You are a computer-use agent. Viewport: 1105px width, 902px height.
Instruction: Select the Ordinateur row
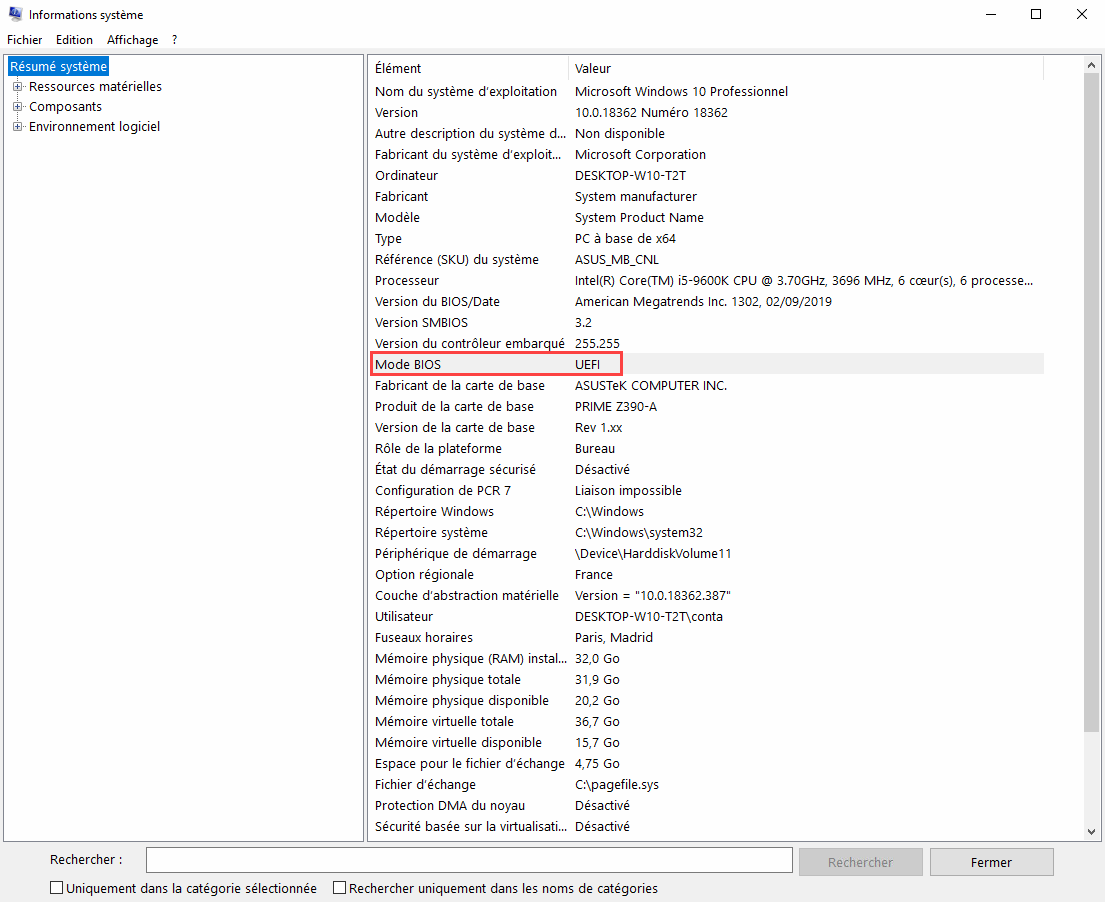tap(707, 175)
